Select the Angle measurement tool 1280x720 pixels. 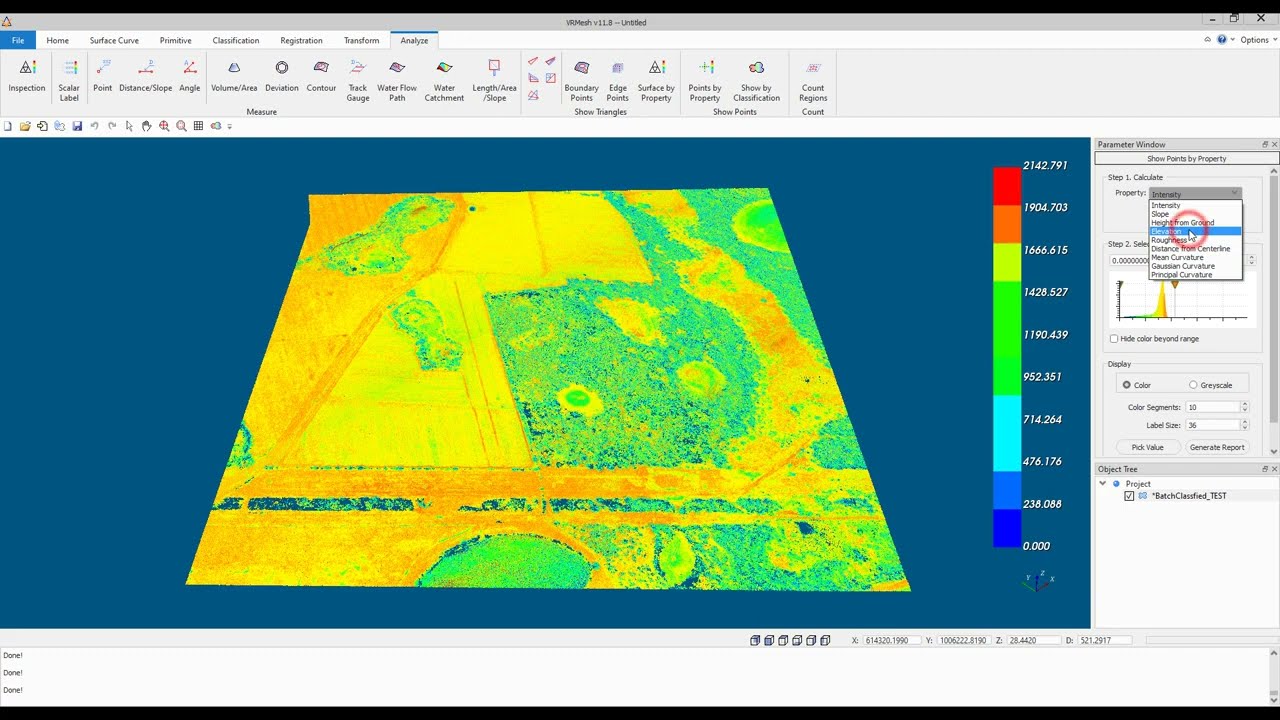click(190, 78)
